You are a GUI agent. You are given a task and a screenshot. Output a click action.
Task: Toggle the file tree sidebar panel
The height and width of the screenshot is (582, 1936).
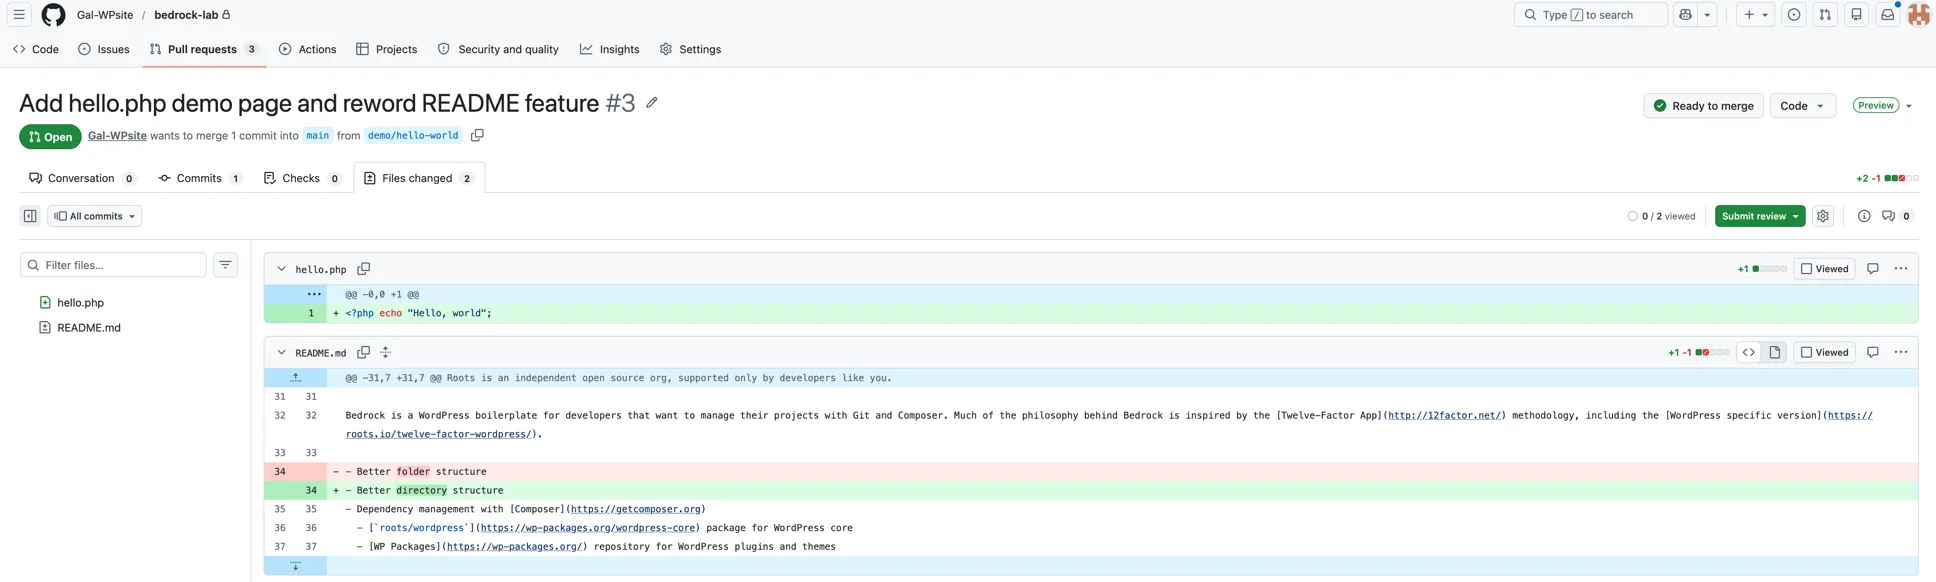coord(30,216)
